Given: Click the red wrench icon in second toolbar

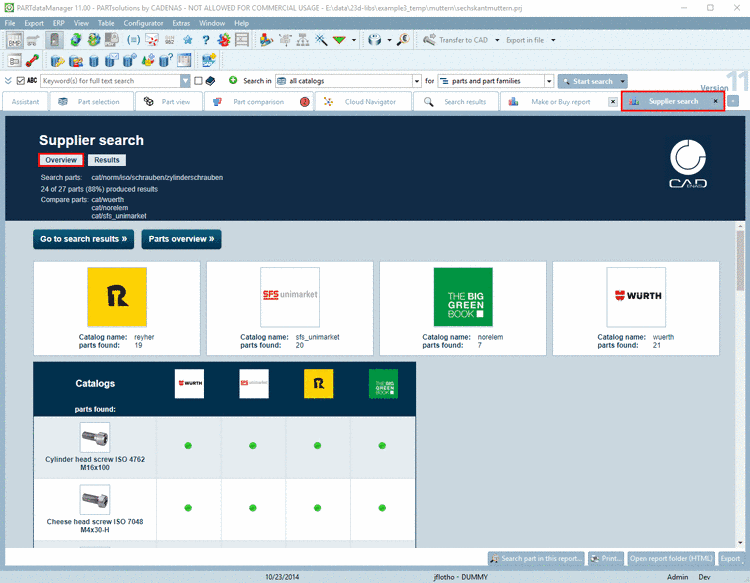Looking at the screenshot, I should pyautogui.click(x=33, y=61).
